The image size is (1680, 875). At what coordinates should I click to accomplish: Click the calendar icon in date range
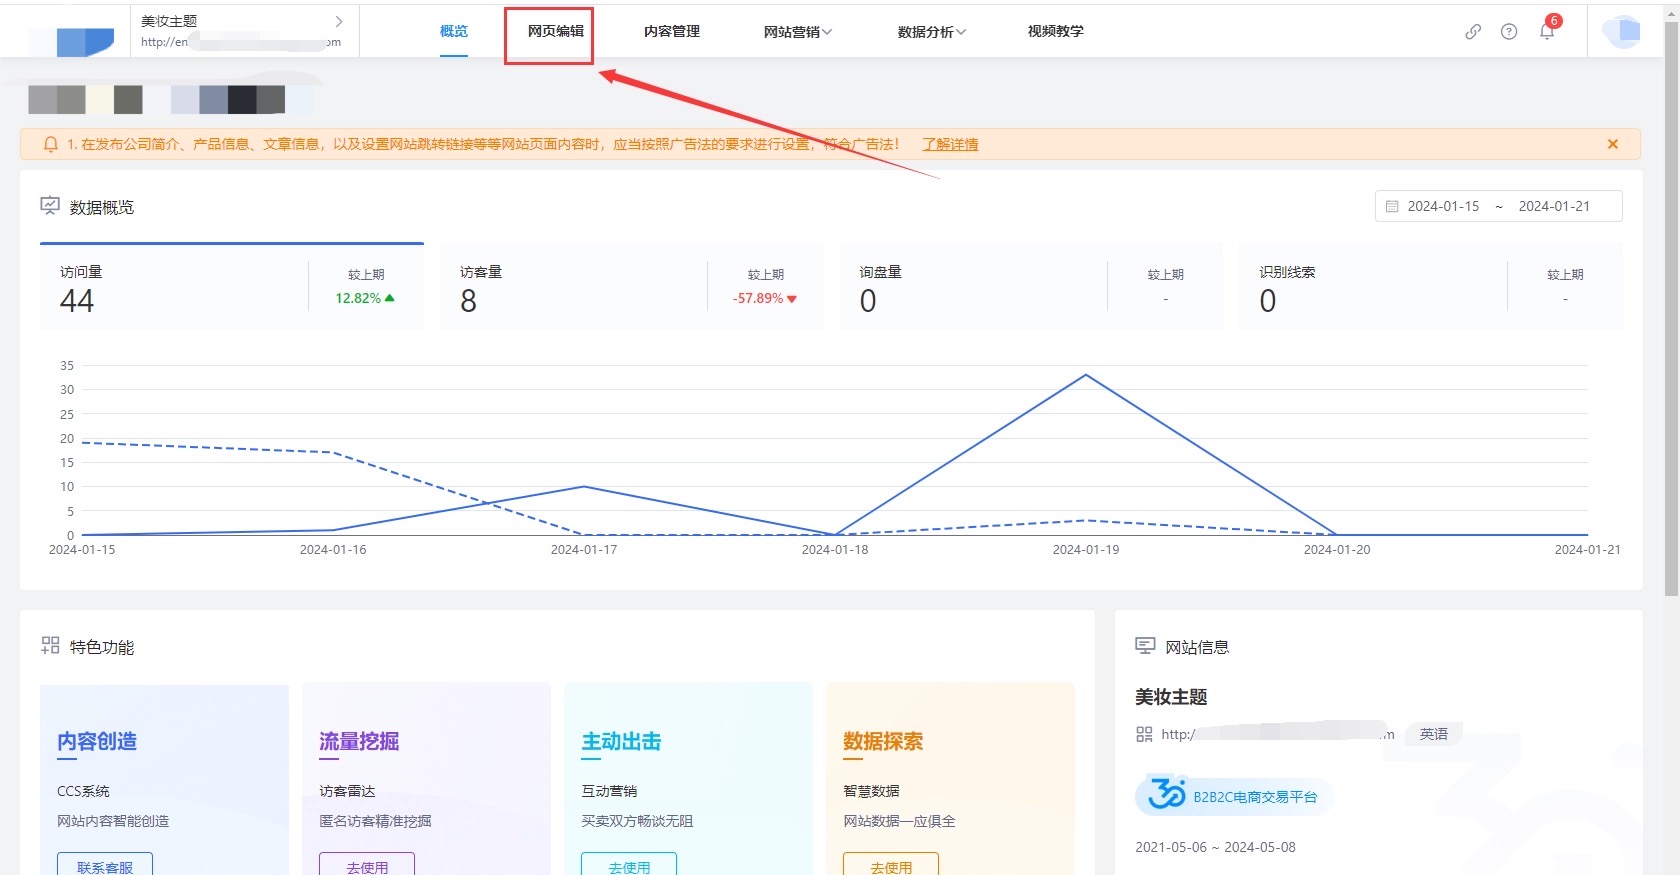1392,206
